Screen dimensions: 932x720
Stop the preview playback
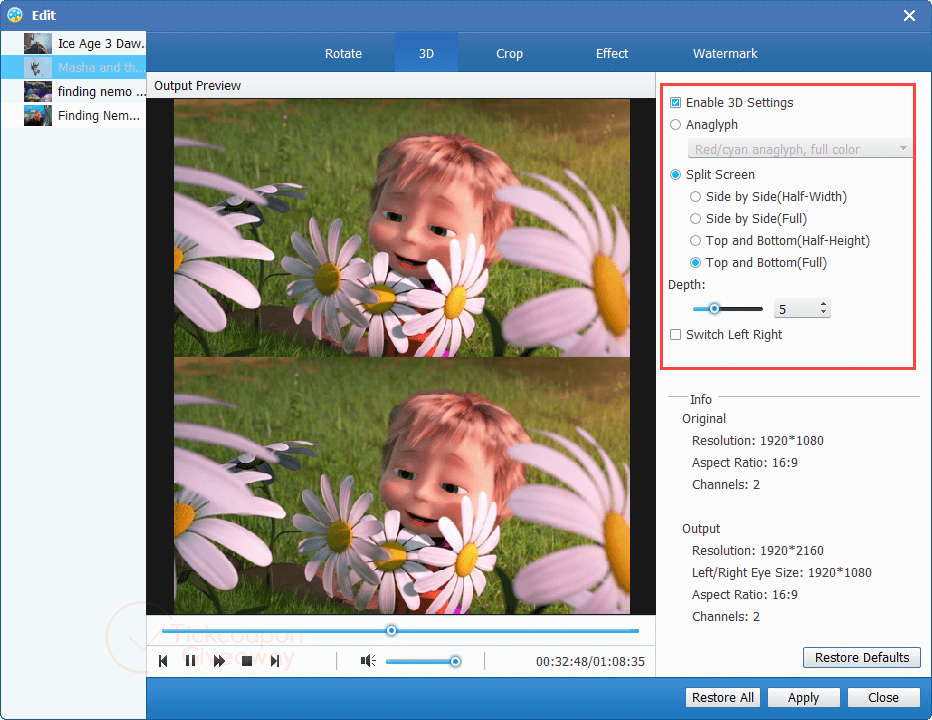[x=247, y=661]
